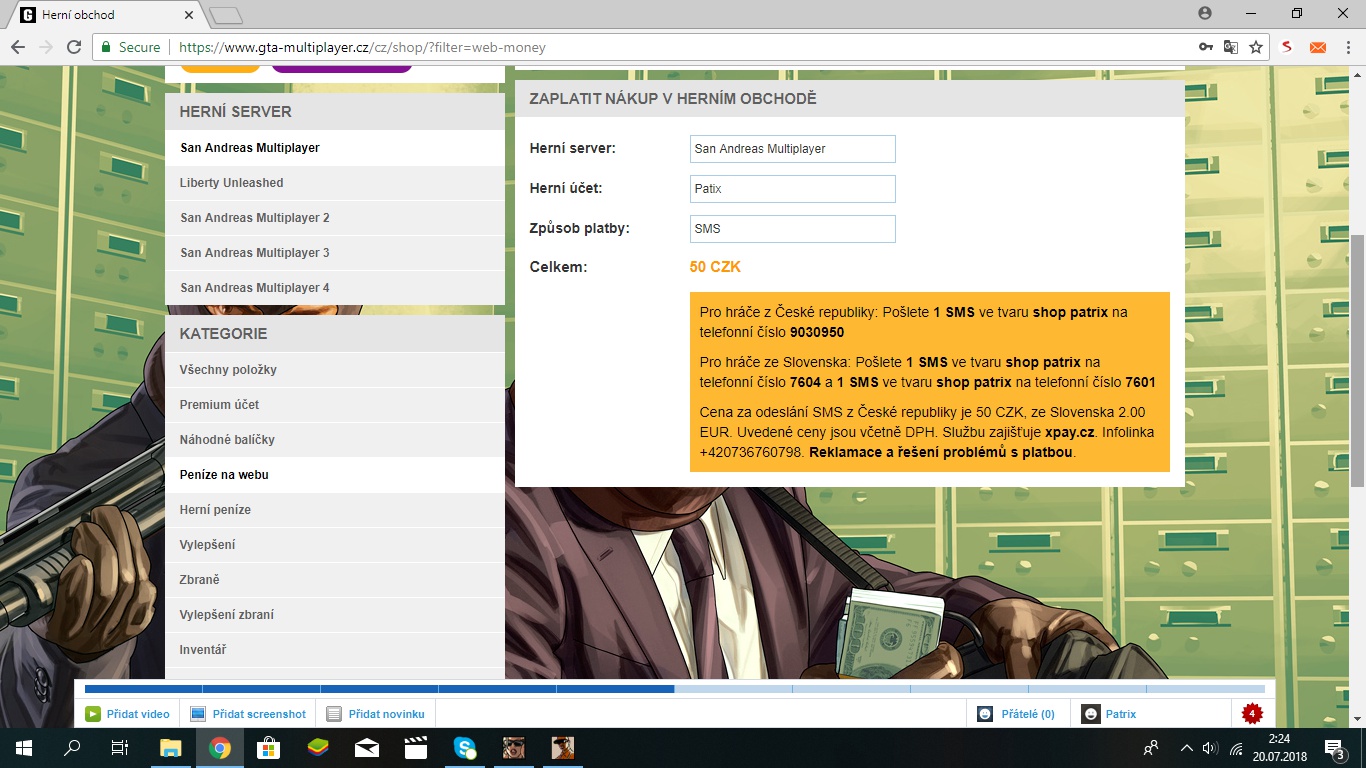Open the cap-wearing character taskbar app
This screenshot has width=1366, height=768.
[x=563, y=747]
